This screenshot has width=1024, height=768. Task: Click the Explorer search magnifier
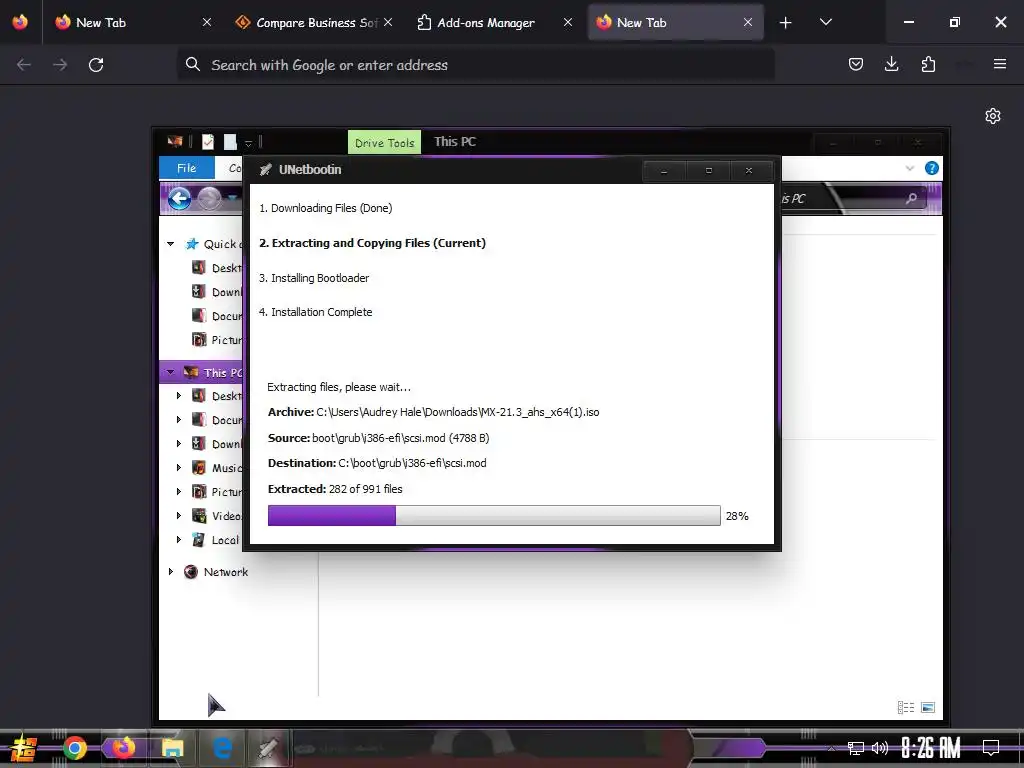(911, 199)
